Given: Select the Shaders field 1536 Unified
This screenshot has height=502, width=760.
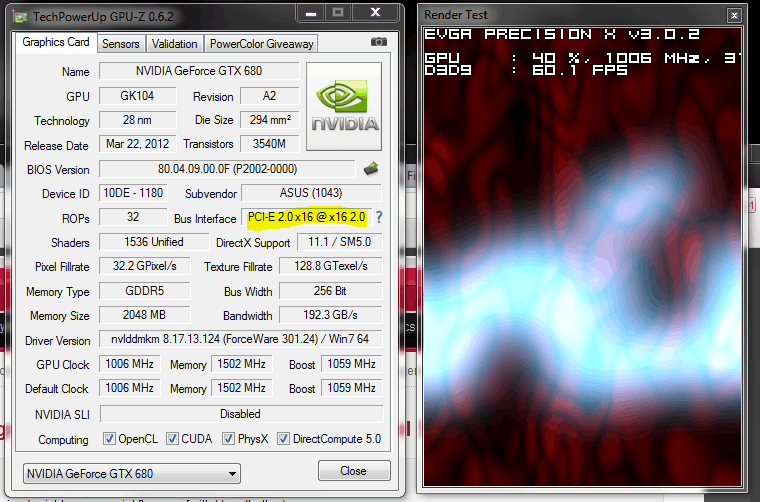Looking at the screenshot, I should coord(154,242).
